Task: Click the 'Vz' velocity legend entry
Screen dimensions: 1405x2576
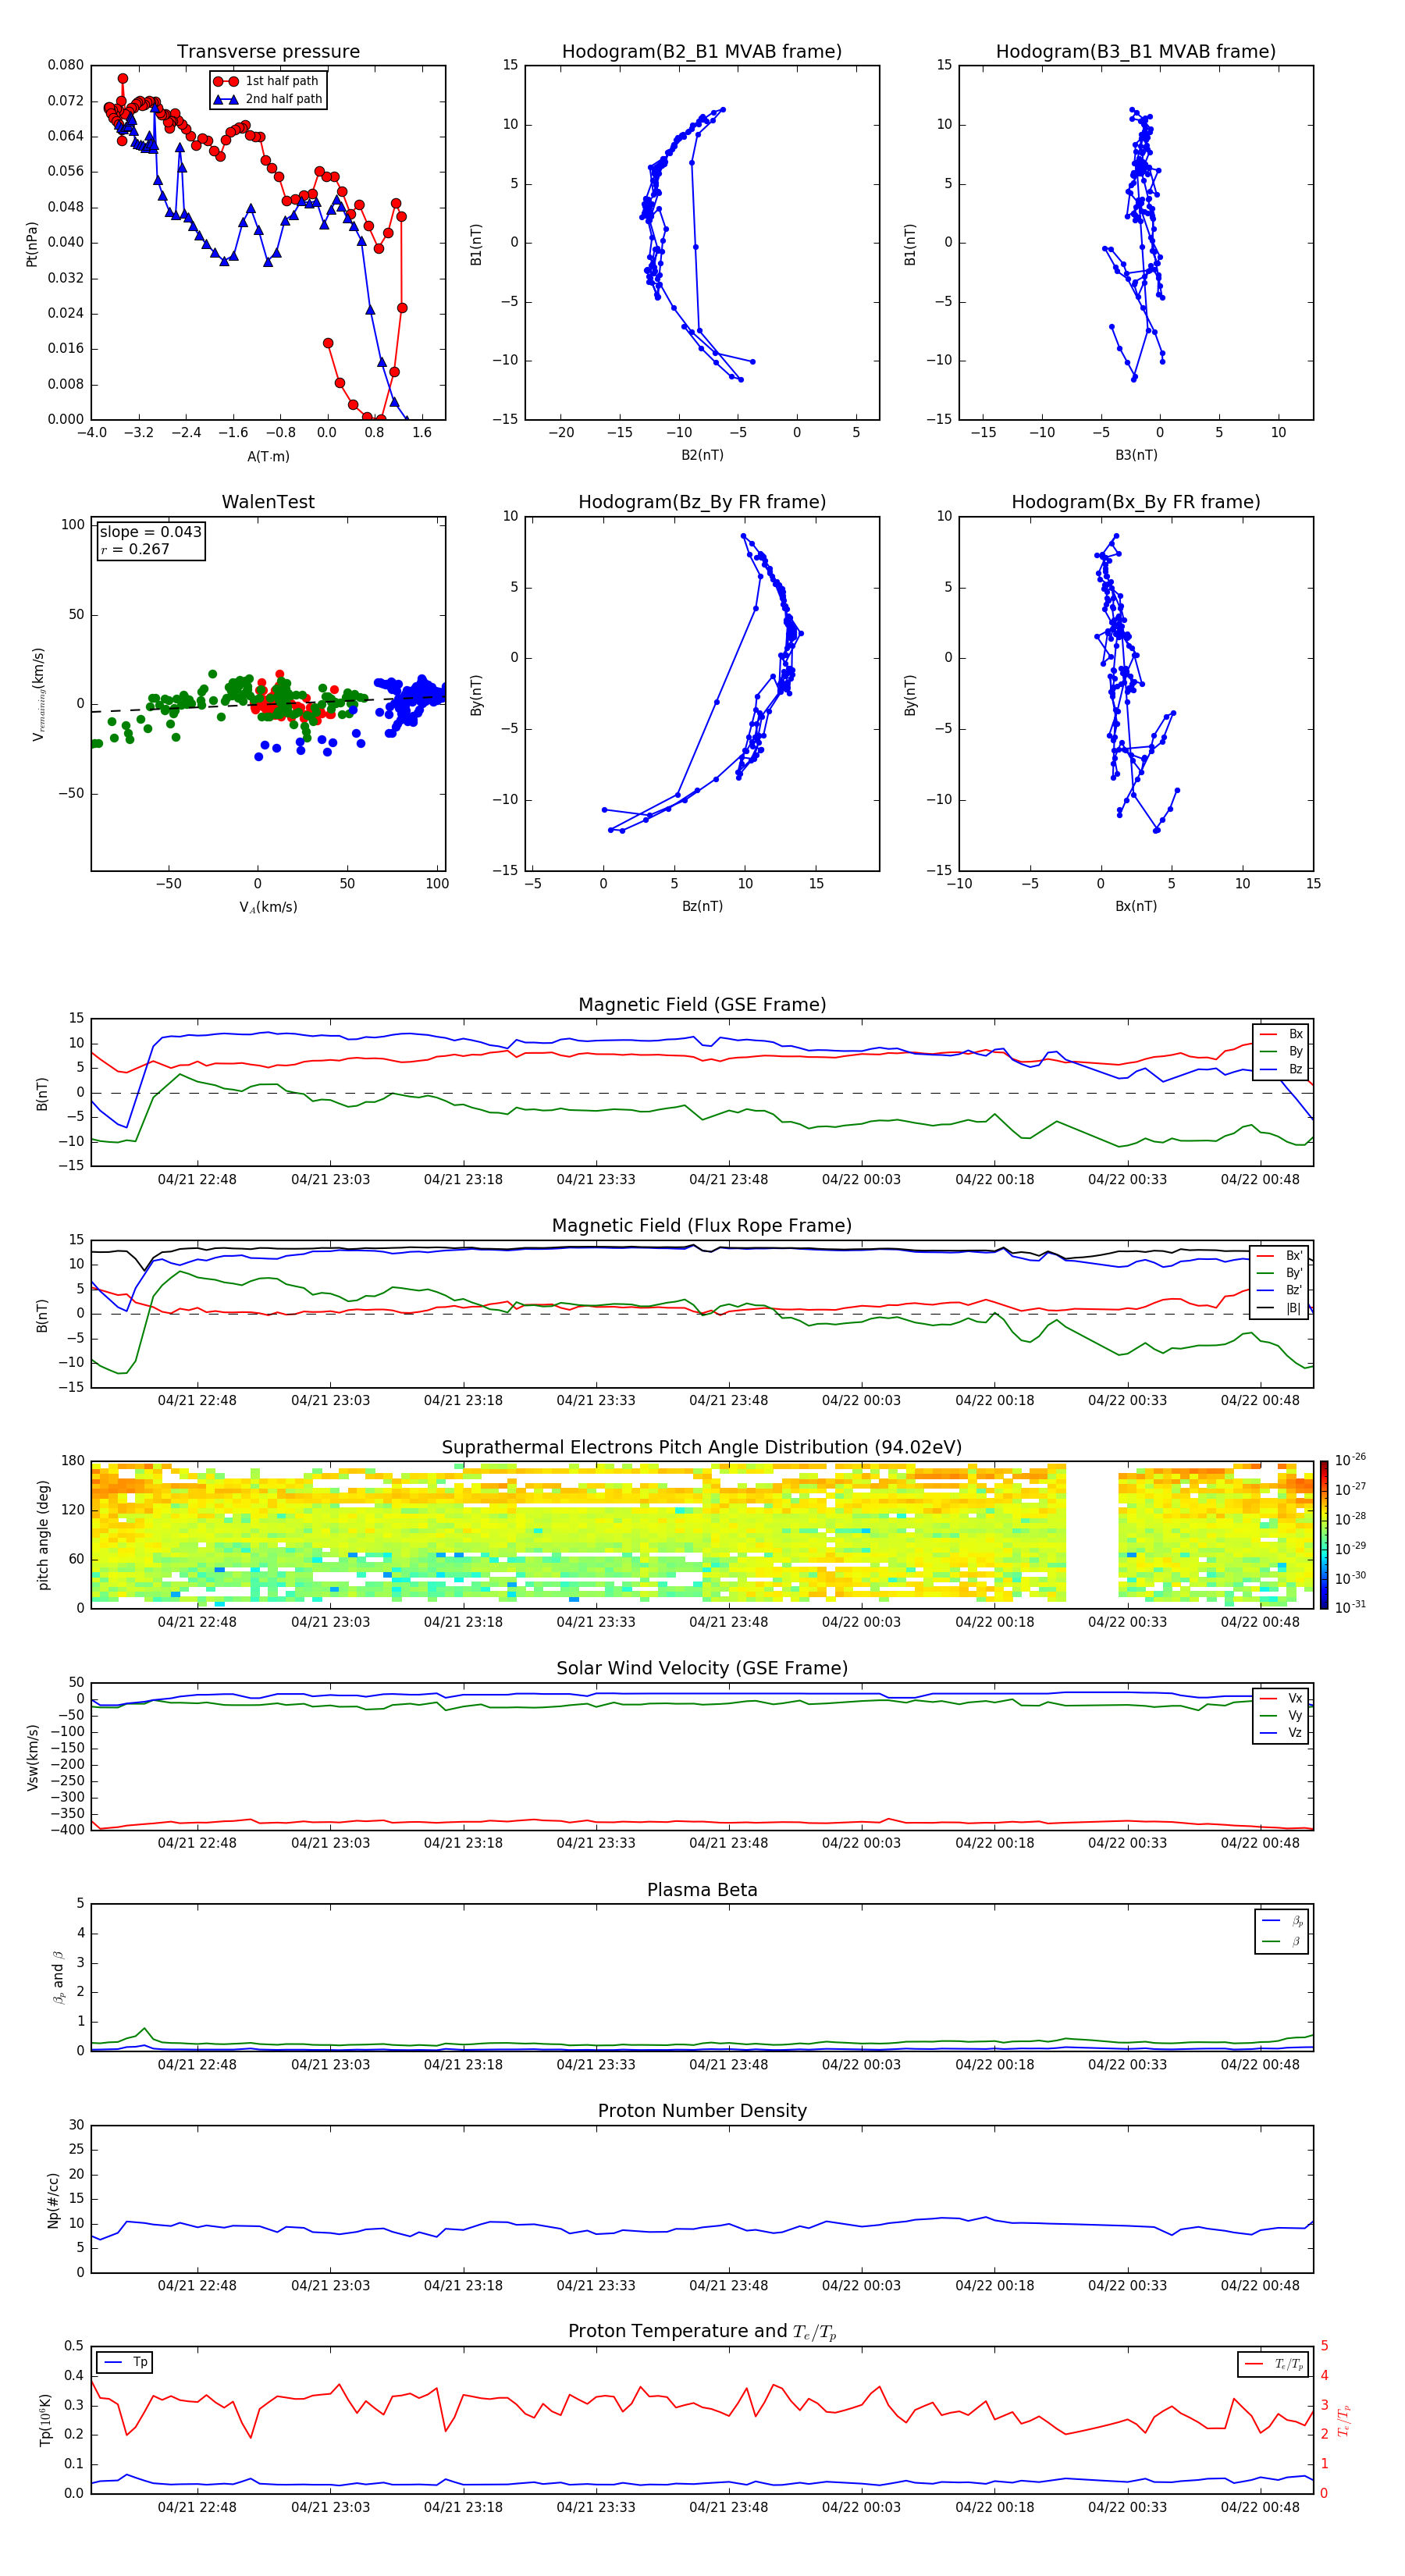Action: tap(1282, 1733)
